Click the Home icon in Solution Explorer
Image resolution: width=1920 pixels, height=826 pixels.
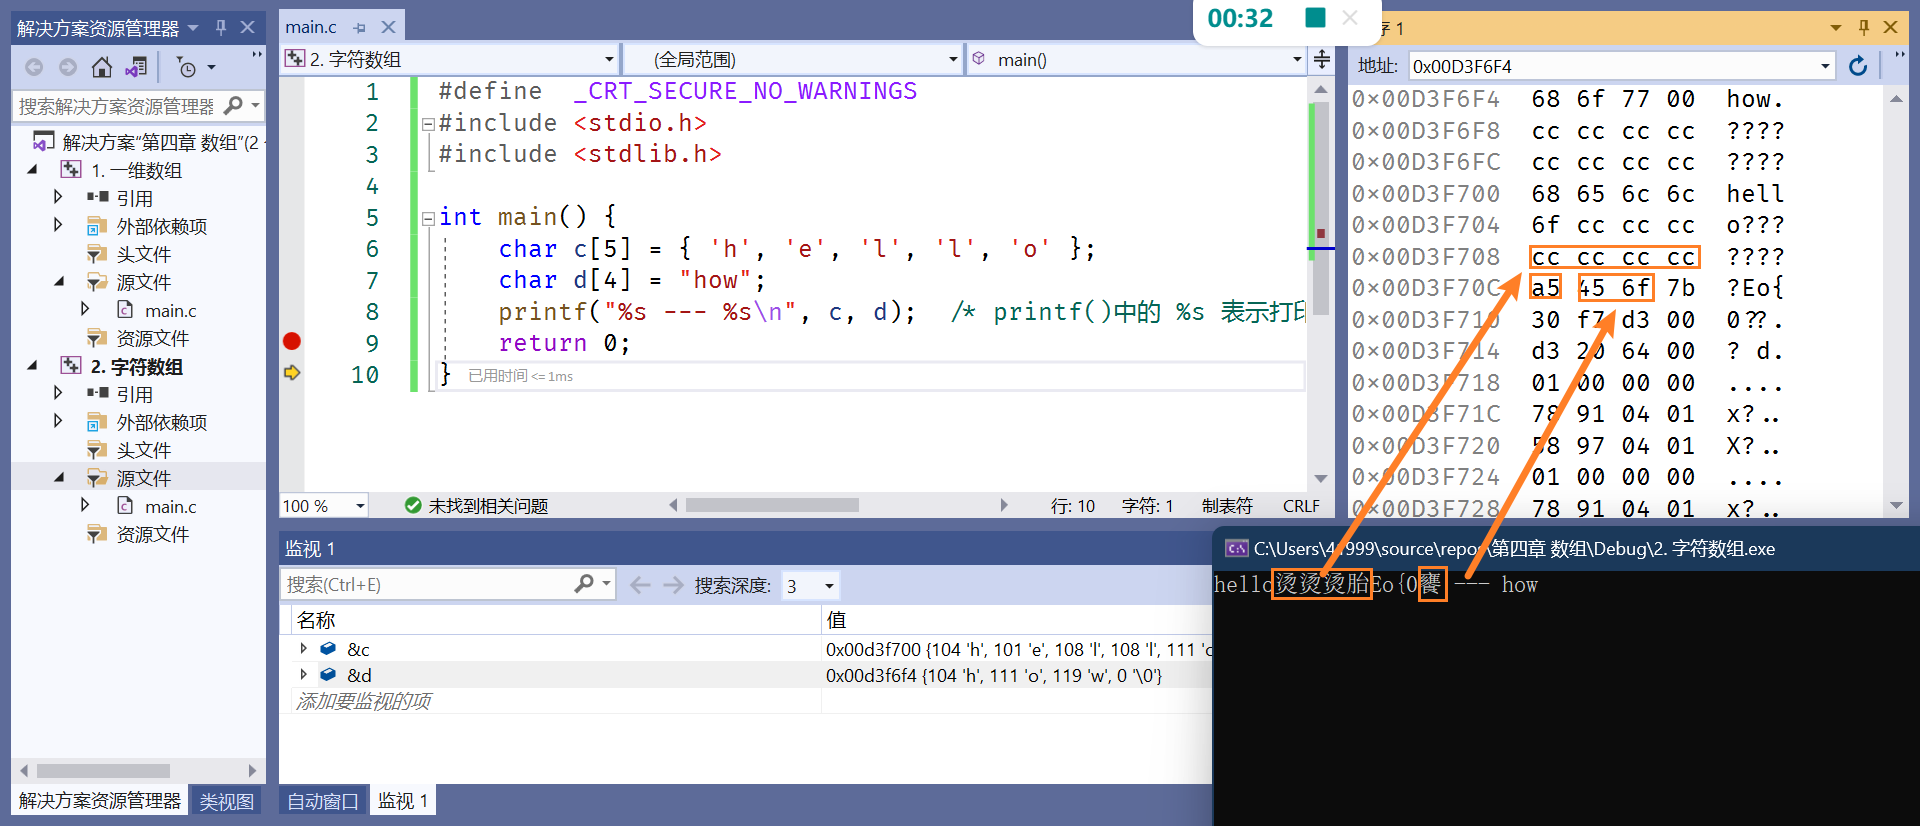coord(102,67)
